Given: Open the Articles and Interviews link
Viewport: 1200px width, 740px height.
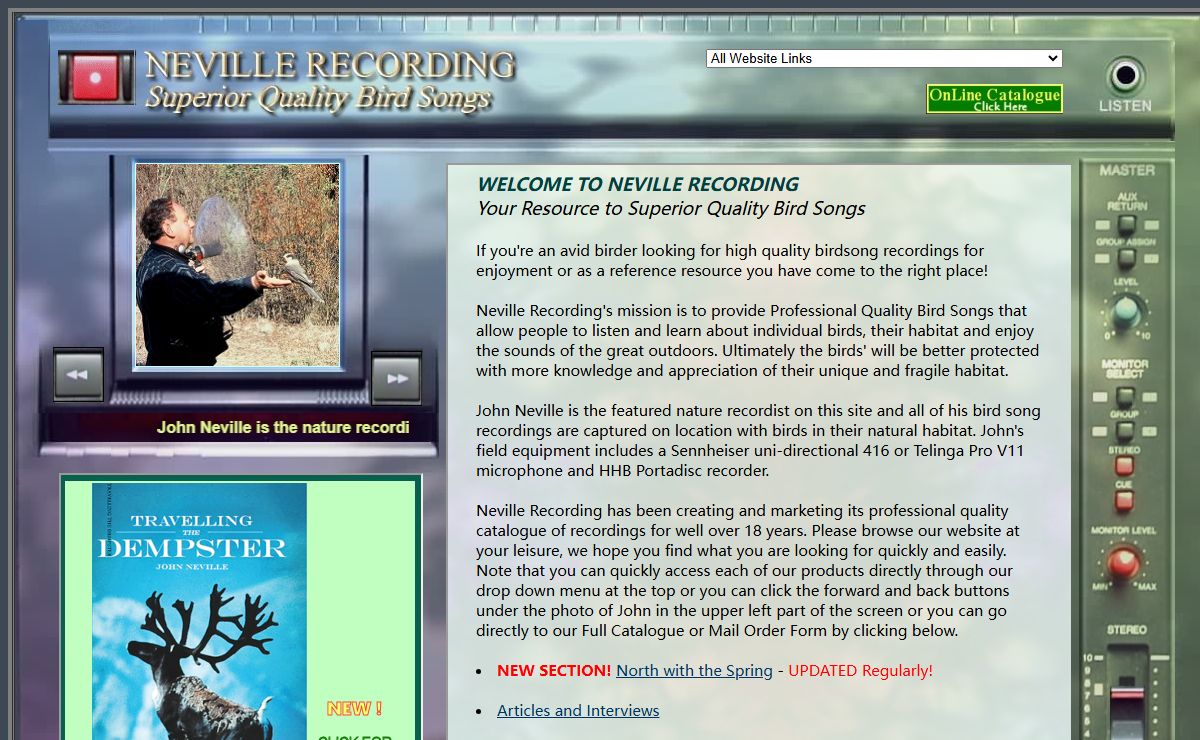Looking at the screenshot, I should (x=578, y=710).
